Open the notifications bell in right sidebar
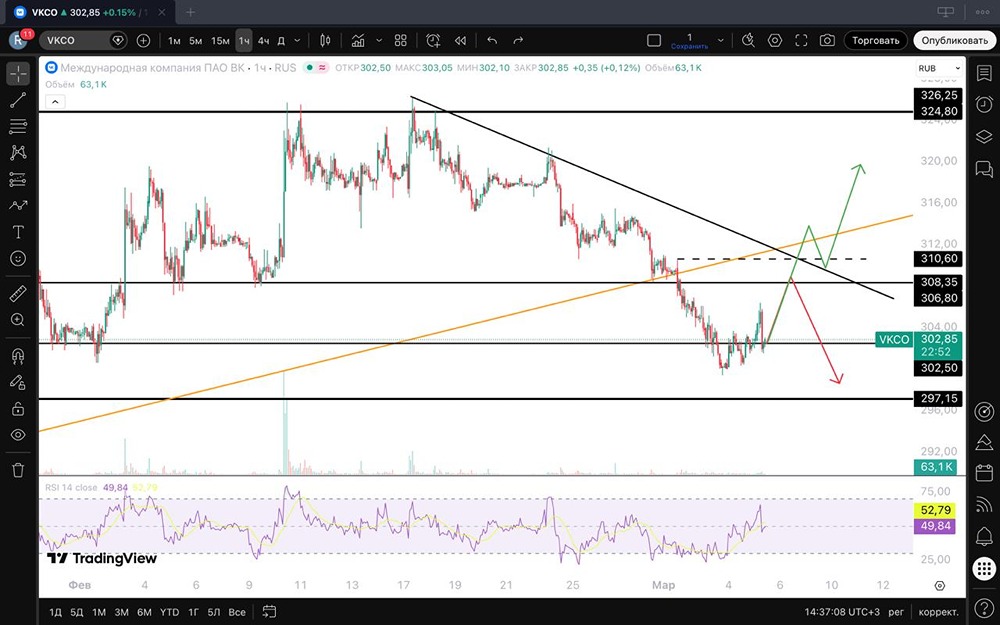This screenshot has height=625, width=1000. [984, 536]
